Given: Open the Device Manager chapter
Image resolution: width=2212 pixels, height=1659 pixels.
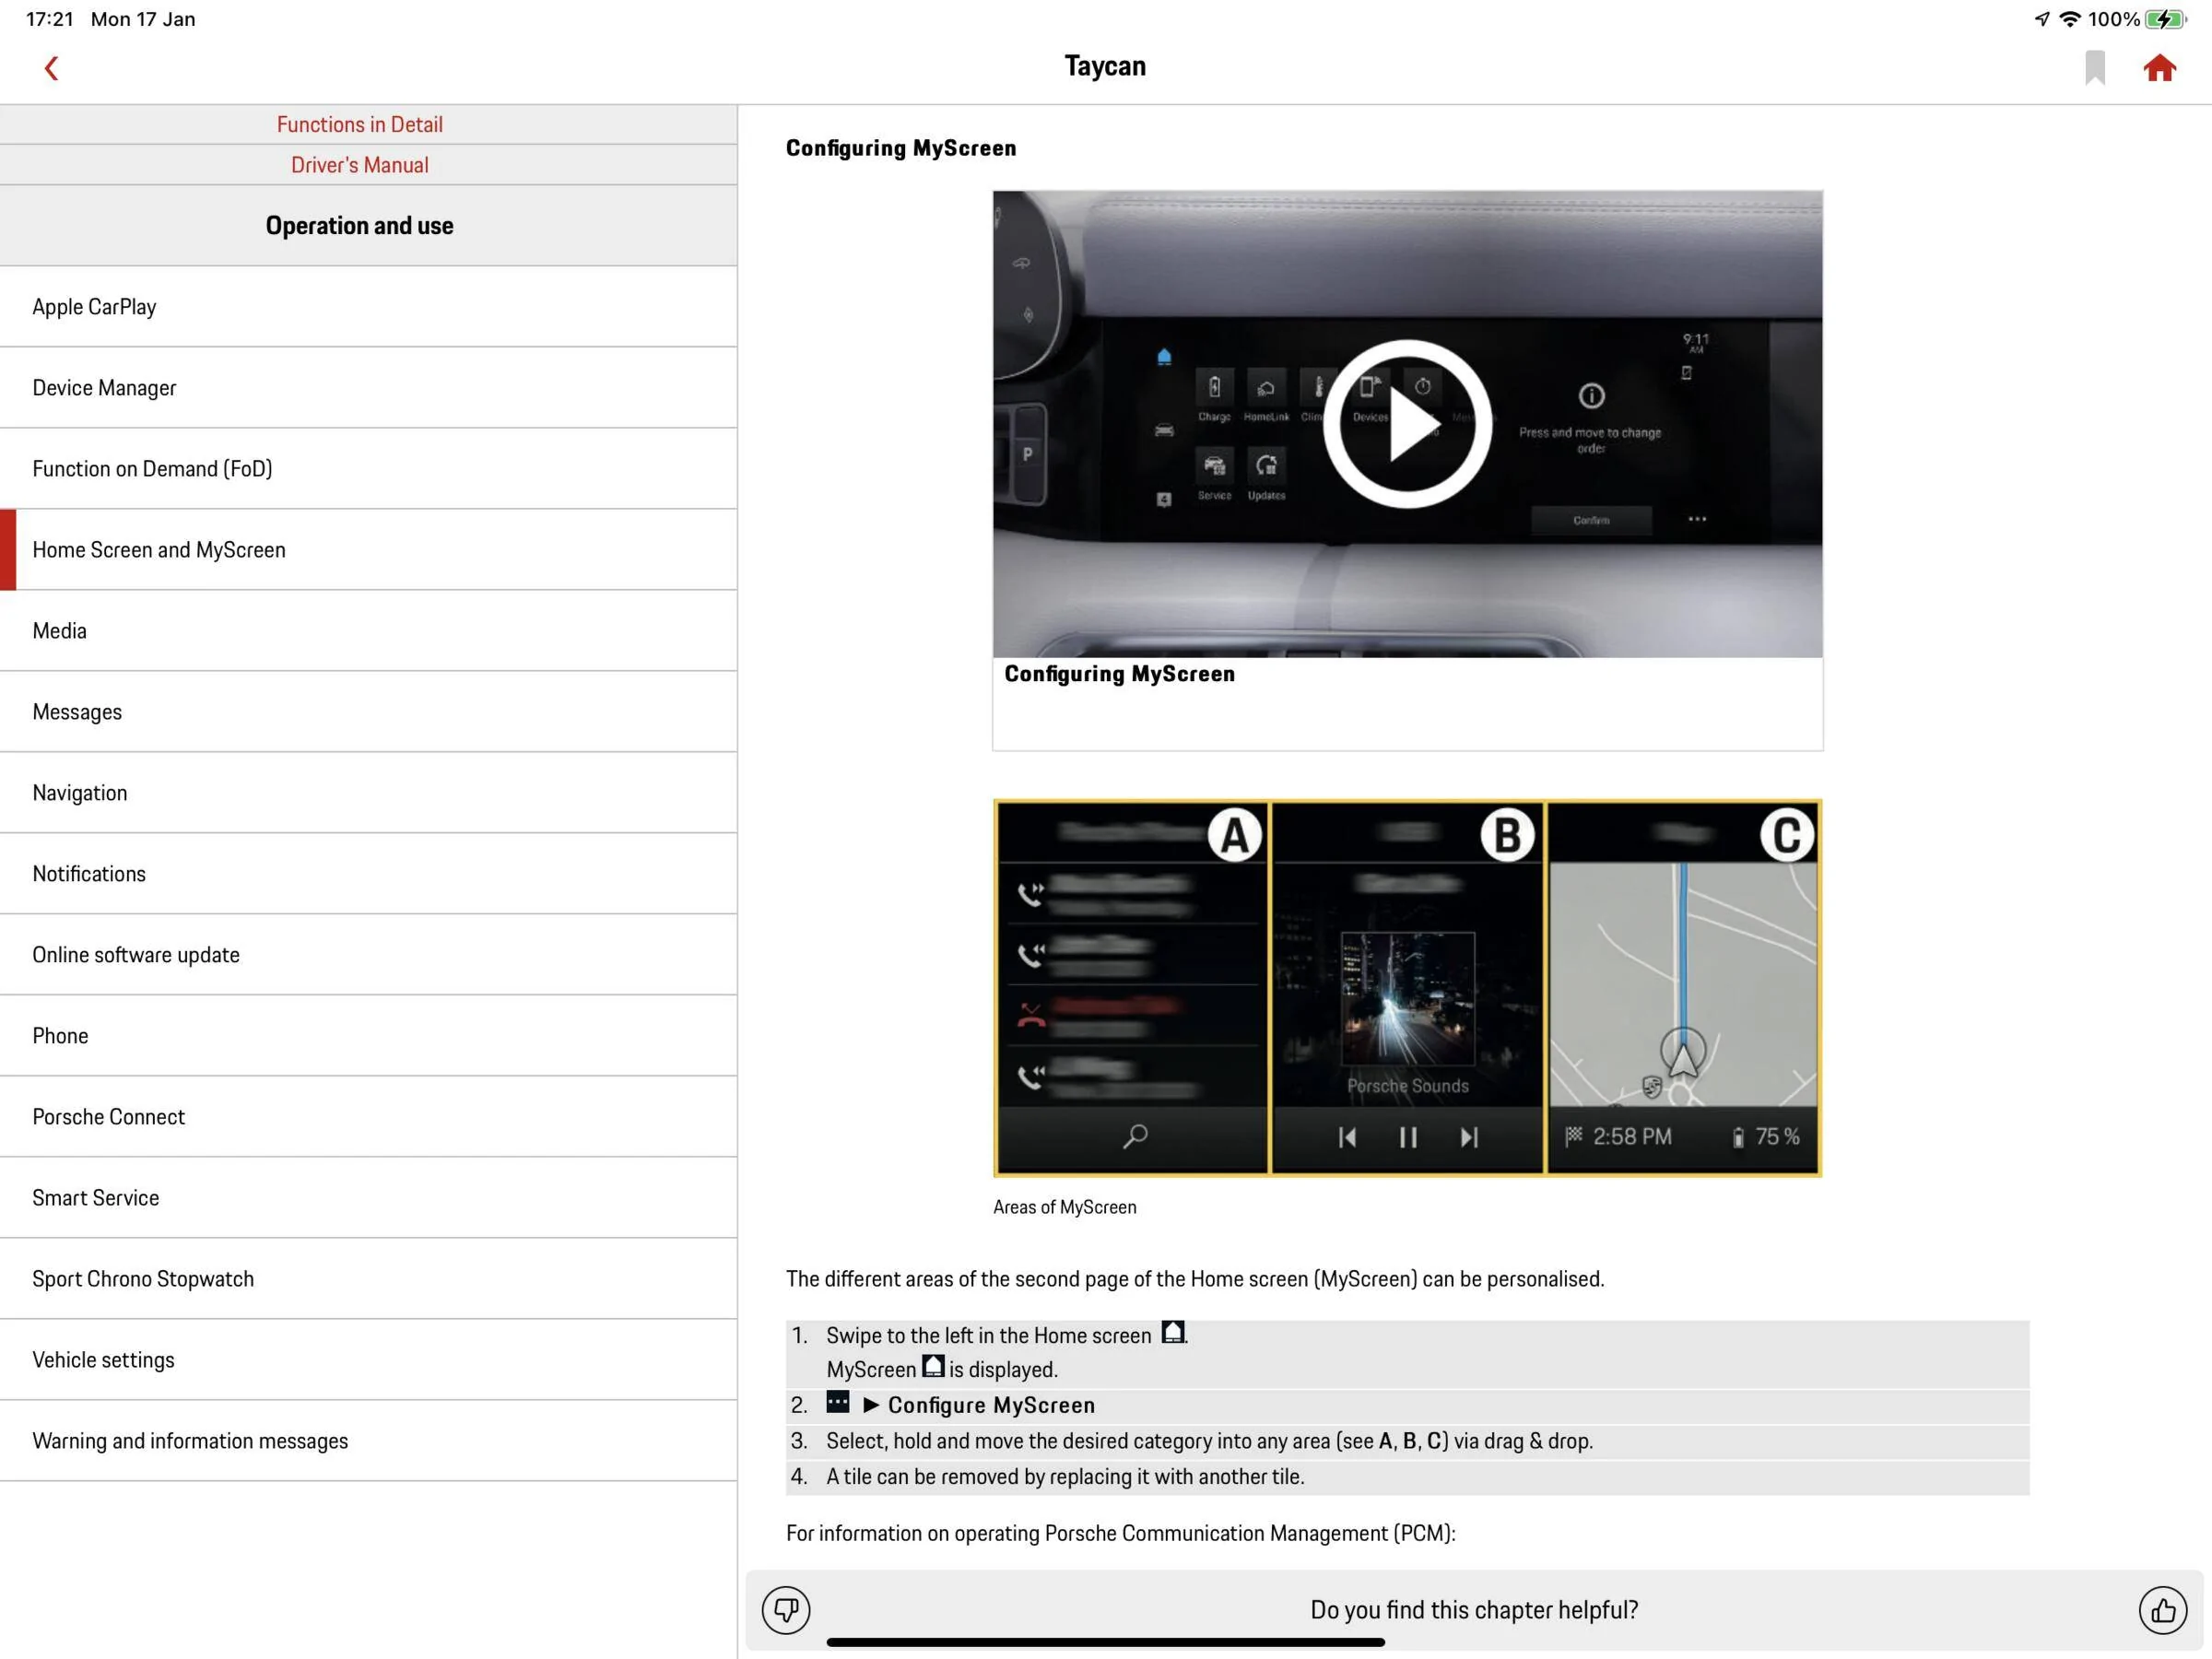Looking at the screenshot, I should point(369,388).
